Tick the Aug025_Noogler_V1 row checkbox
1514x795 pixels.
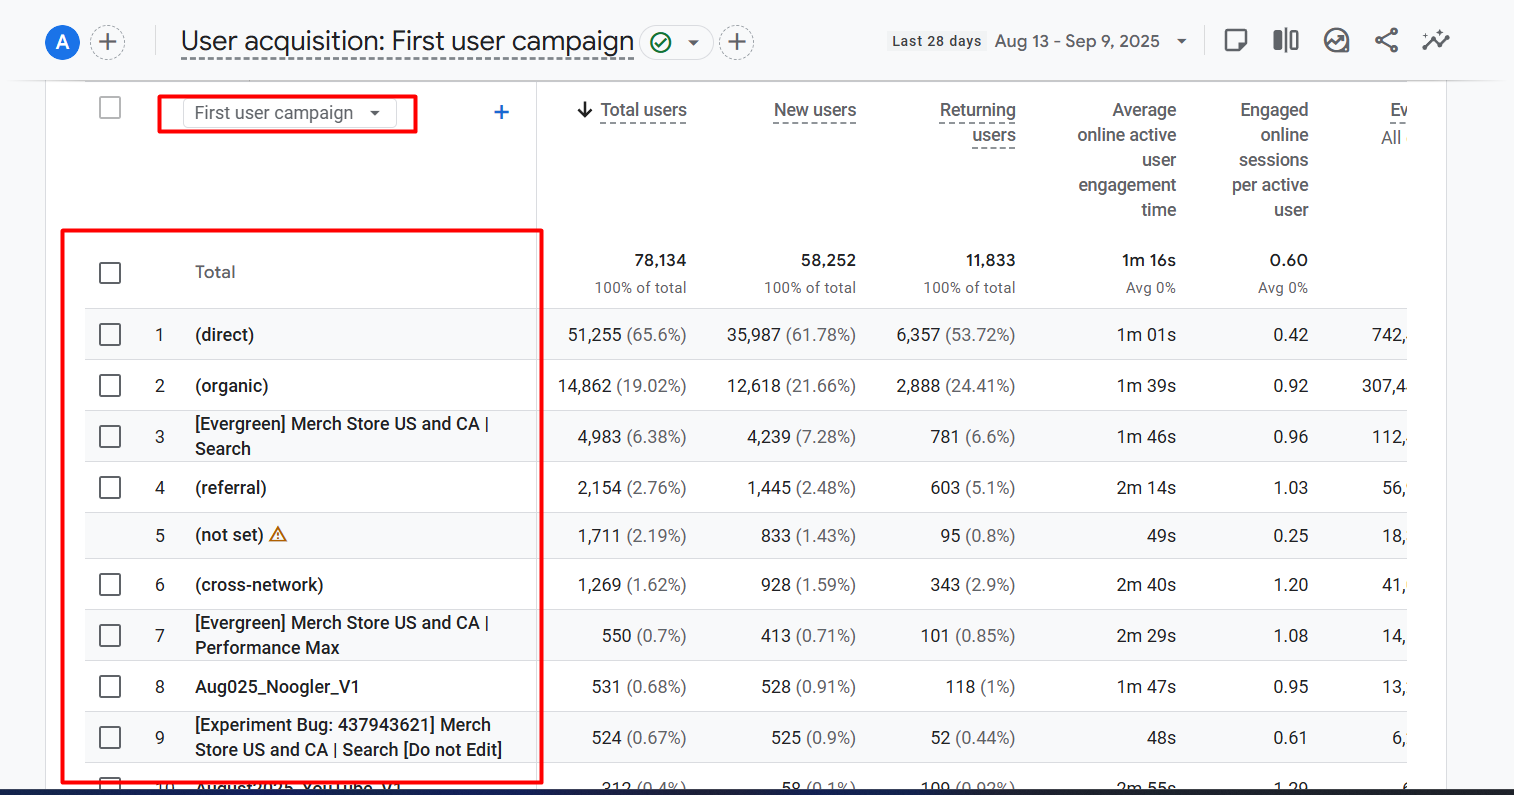point(110,687)
